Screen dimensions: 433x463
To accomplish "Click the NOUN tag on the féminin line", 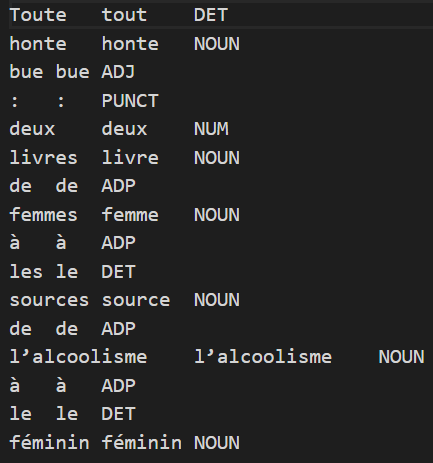I will (217, 443).
